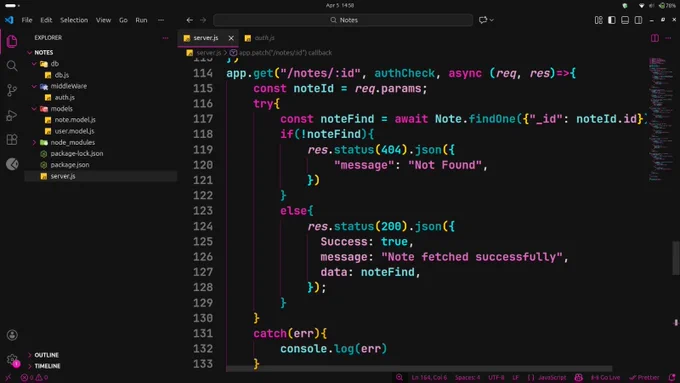This screenshot has width=680, height=383.
Task: Close the server.js tab
Action: pyautogui.click(x=231, y=38)
